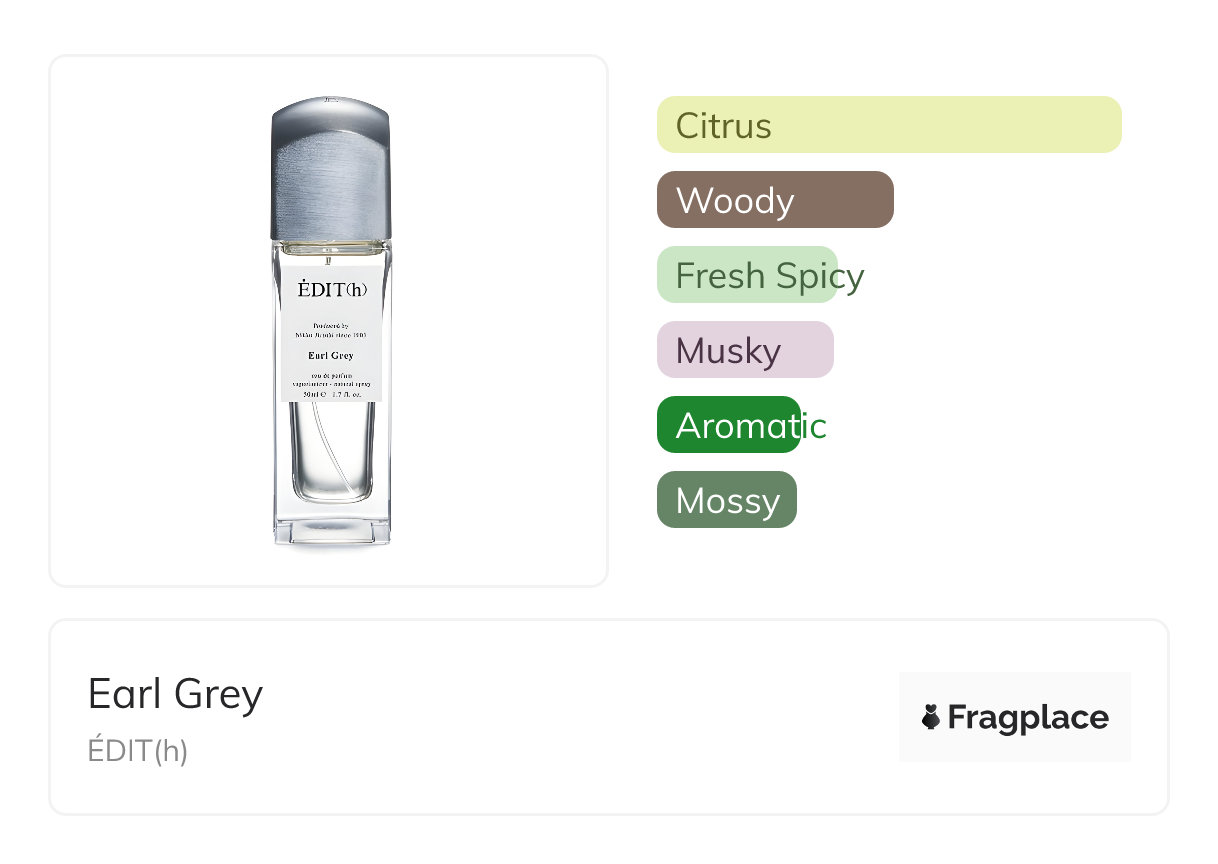Click the Fragplace perfume bottle logo icon
The width and height of the screenshot is (1218, 864).
931,717
